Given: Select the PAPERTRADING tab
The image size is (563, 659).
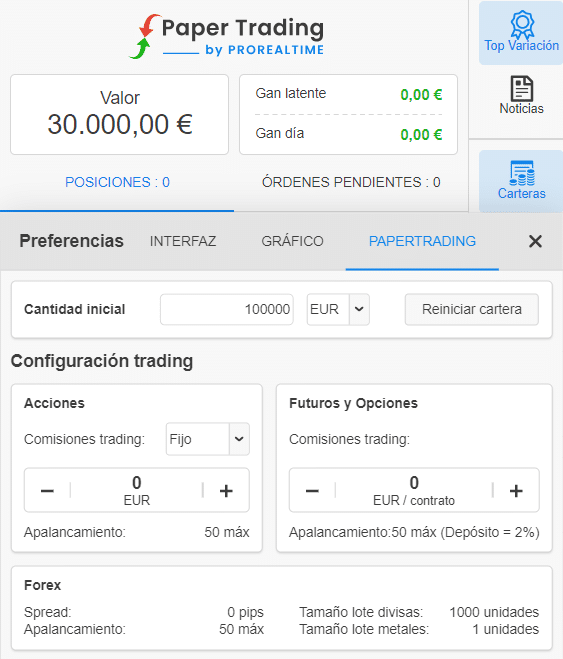Looking at the screenshot, I should [x=422, y=241].
